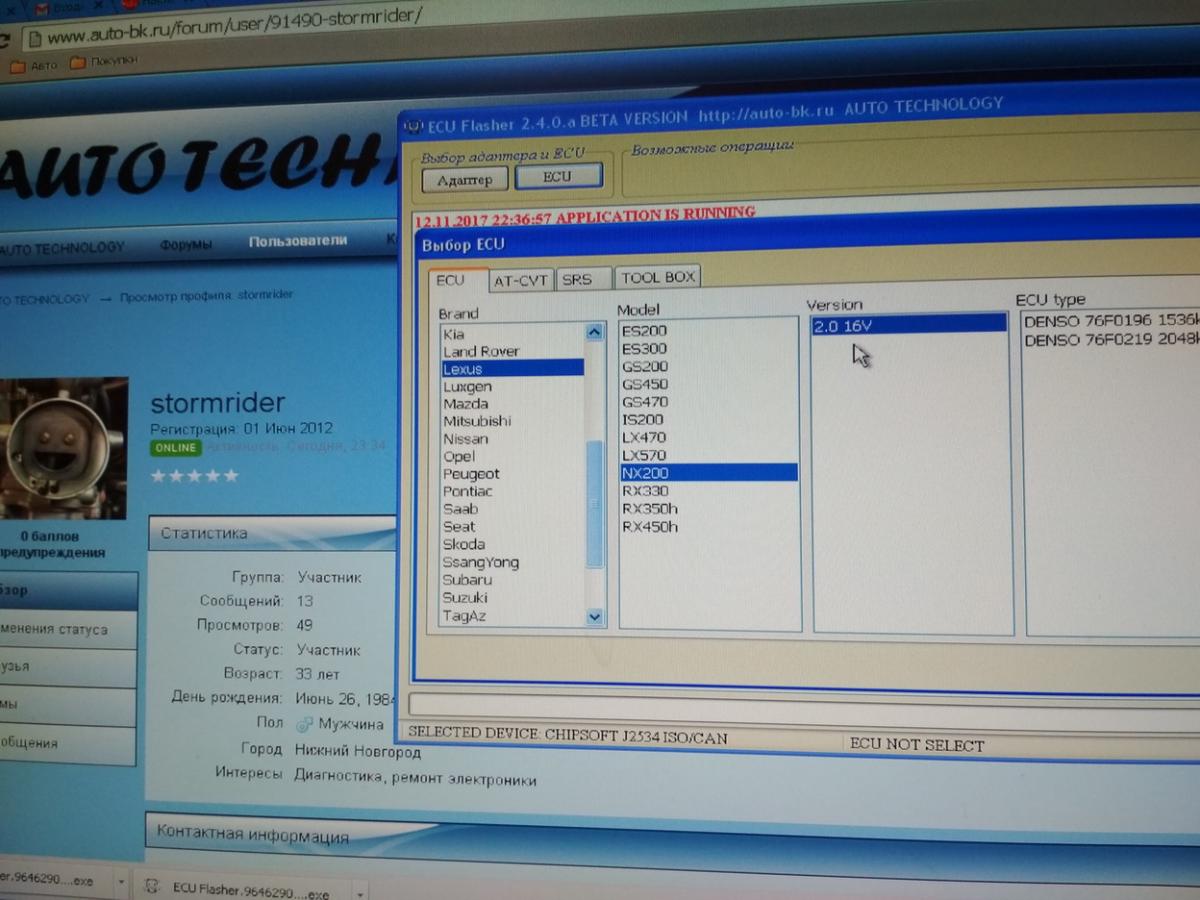Viewport: 1200px width, 900px height.
Task: Pick model IS200
Action: (642, 419)
